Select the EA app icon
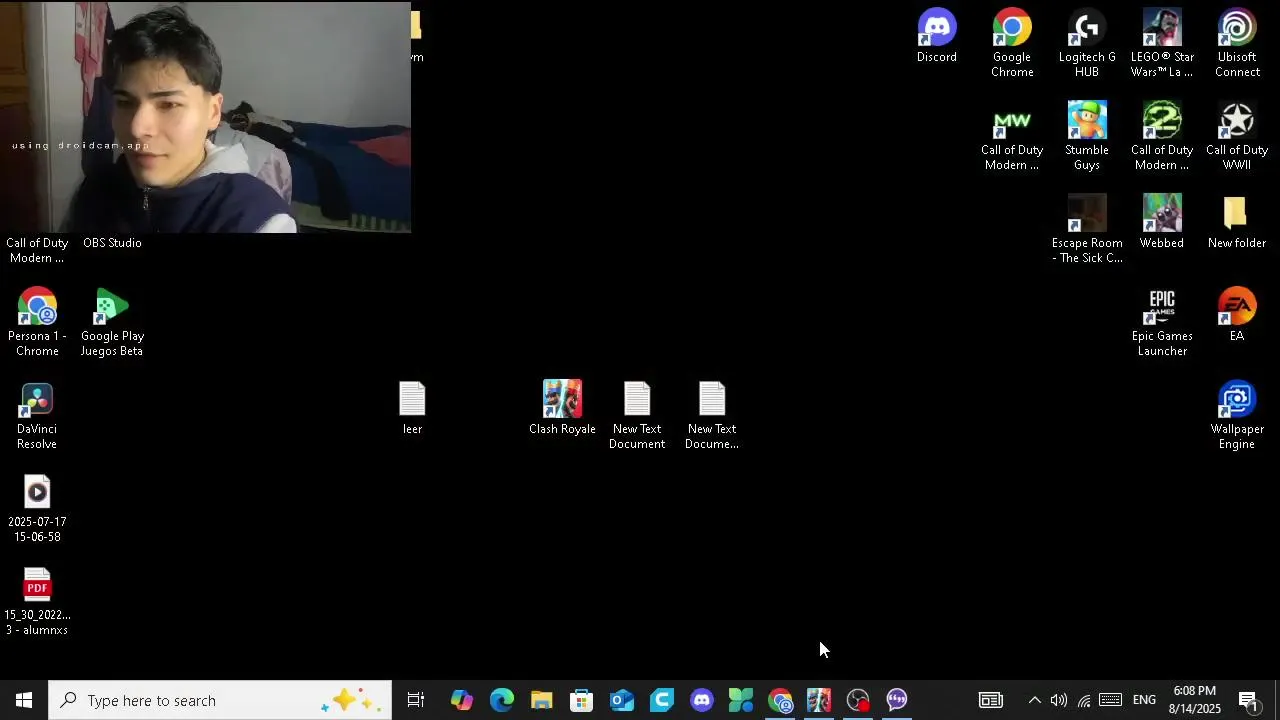 1237,316
